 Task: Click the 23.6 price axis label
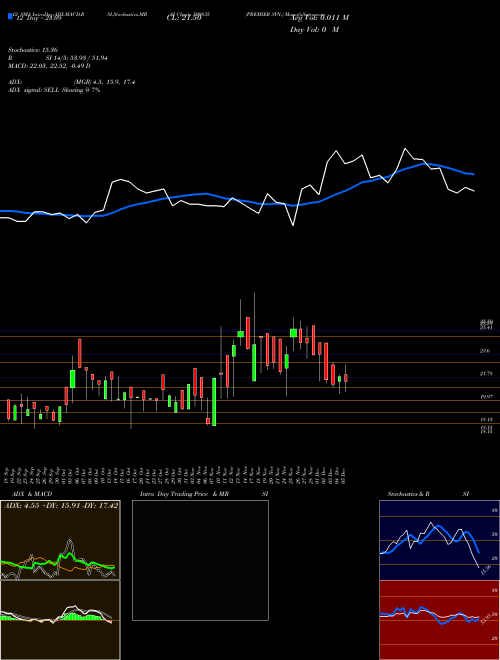pos(484,351)
